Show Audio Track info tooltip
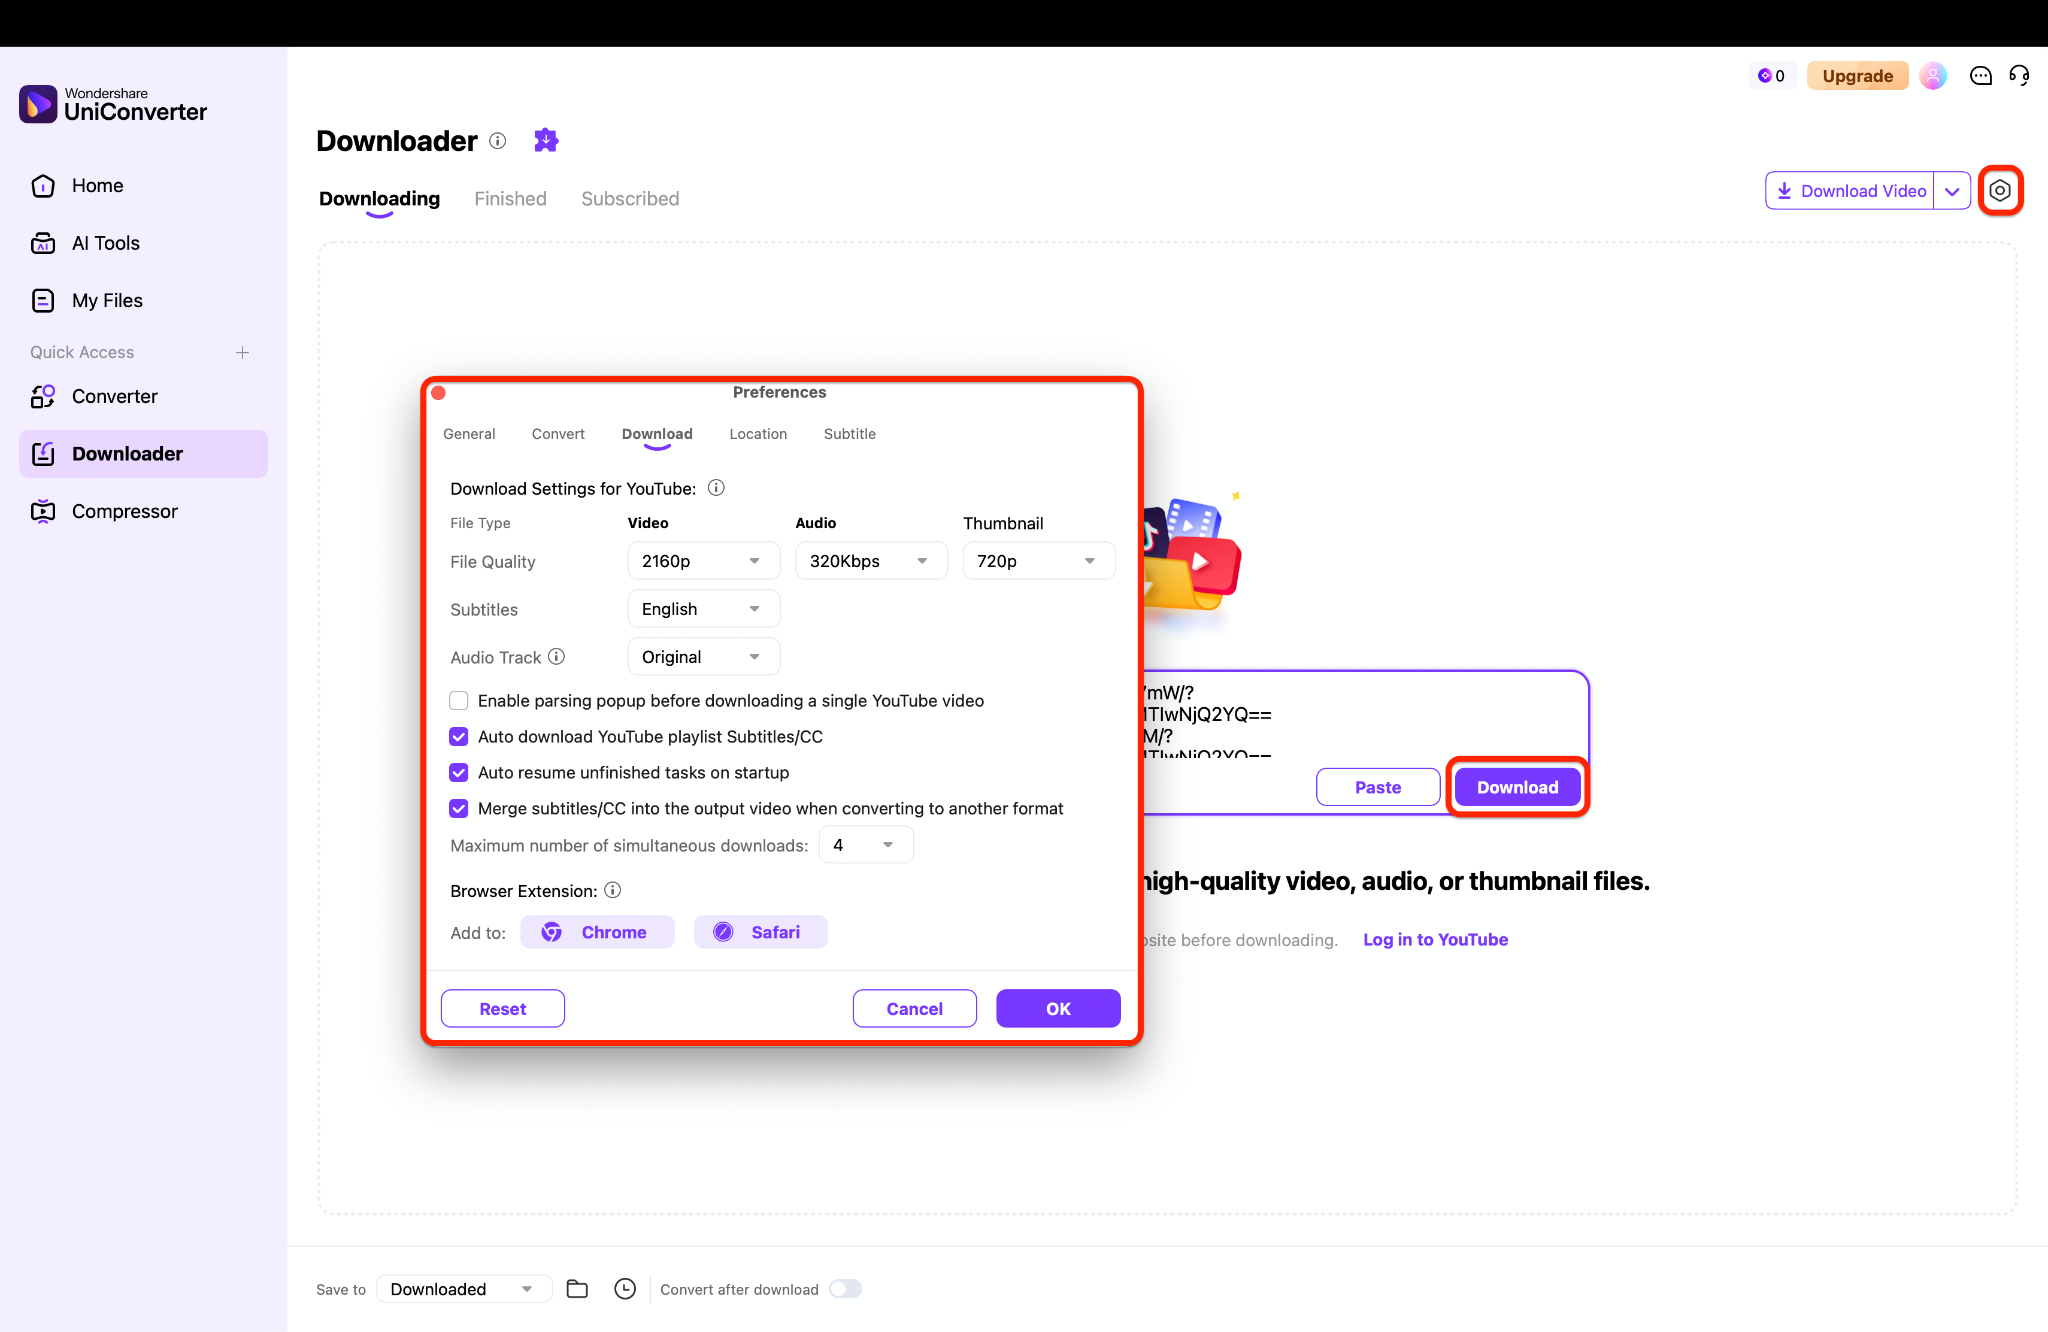This screenshot has height=1332, width=2048. click(556, 657)
